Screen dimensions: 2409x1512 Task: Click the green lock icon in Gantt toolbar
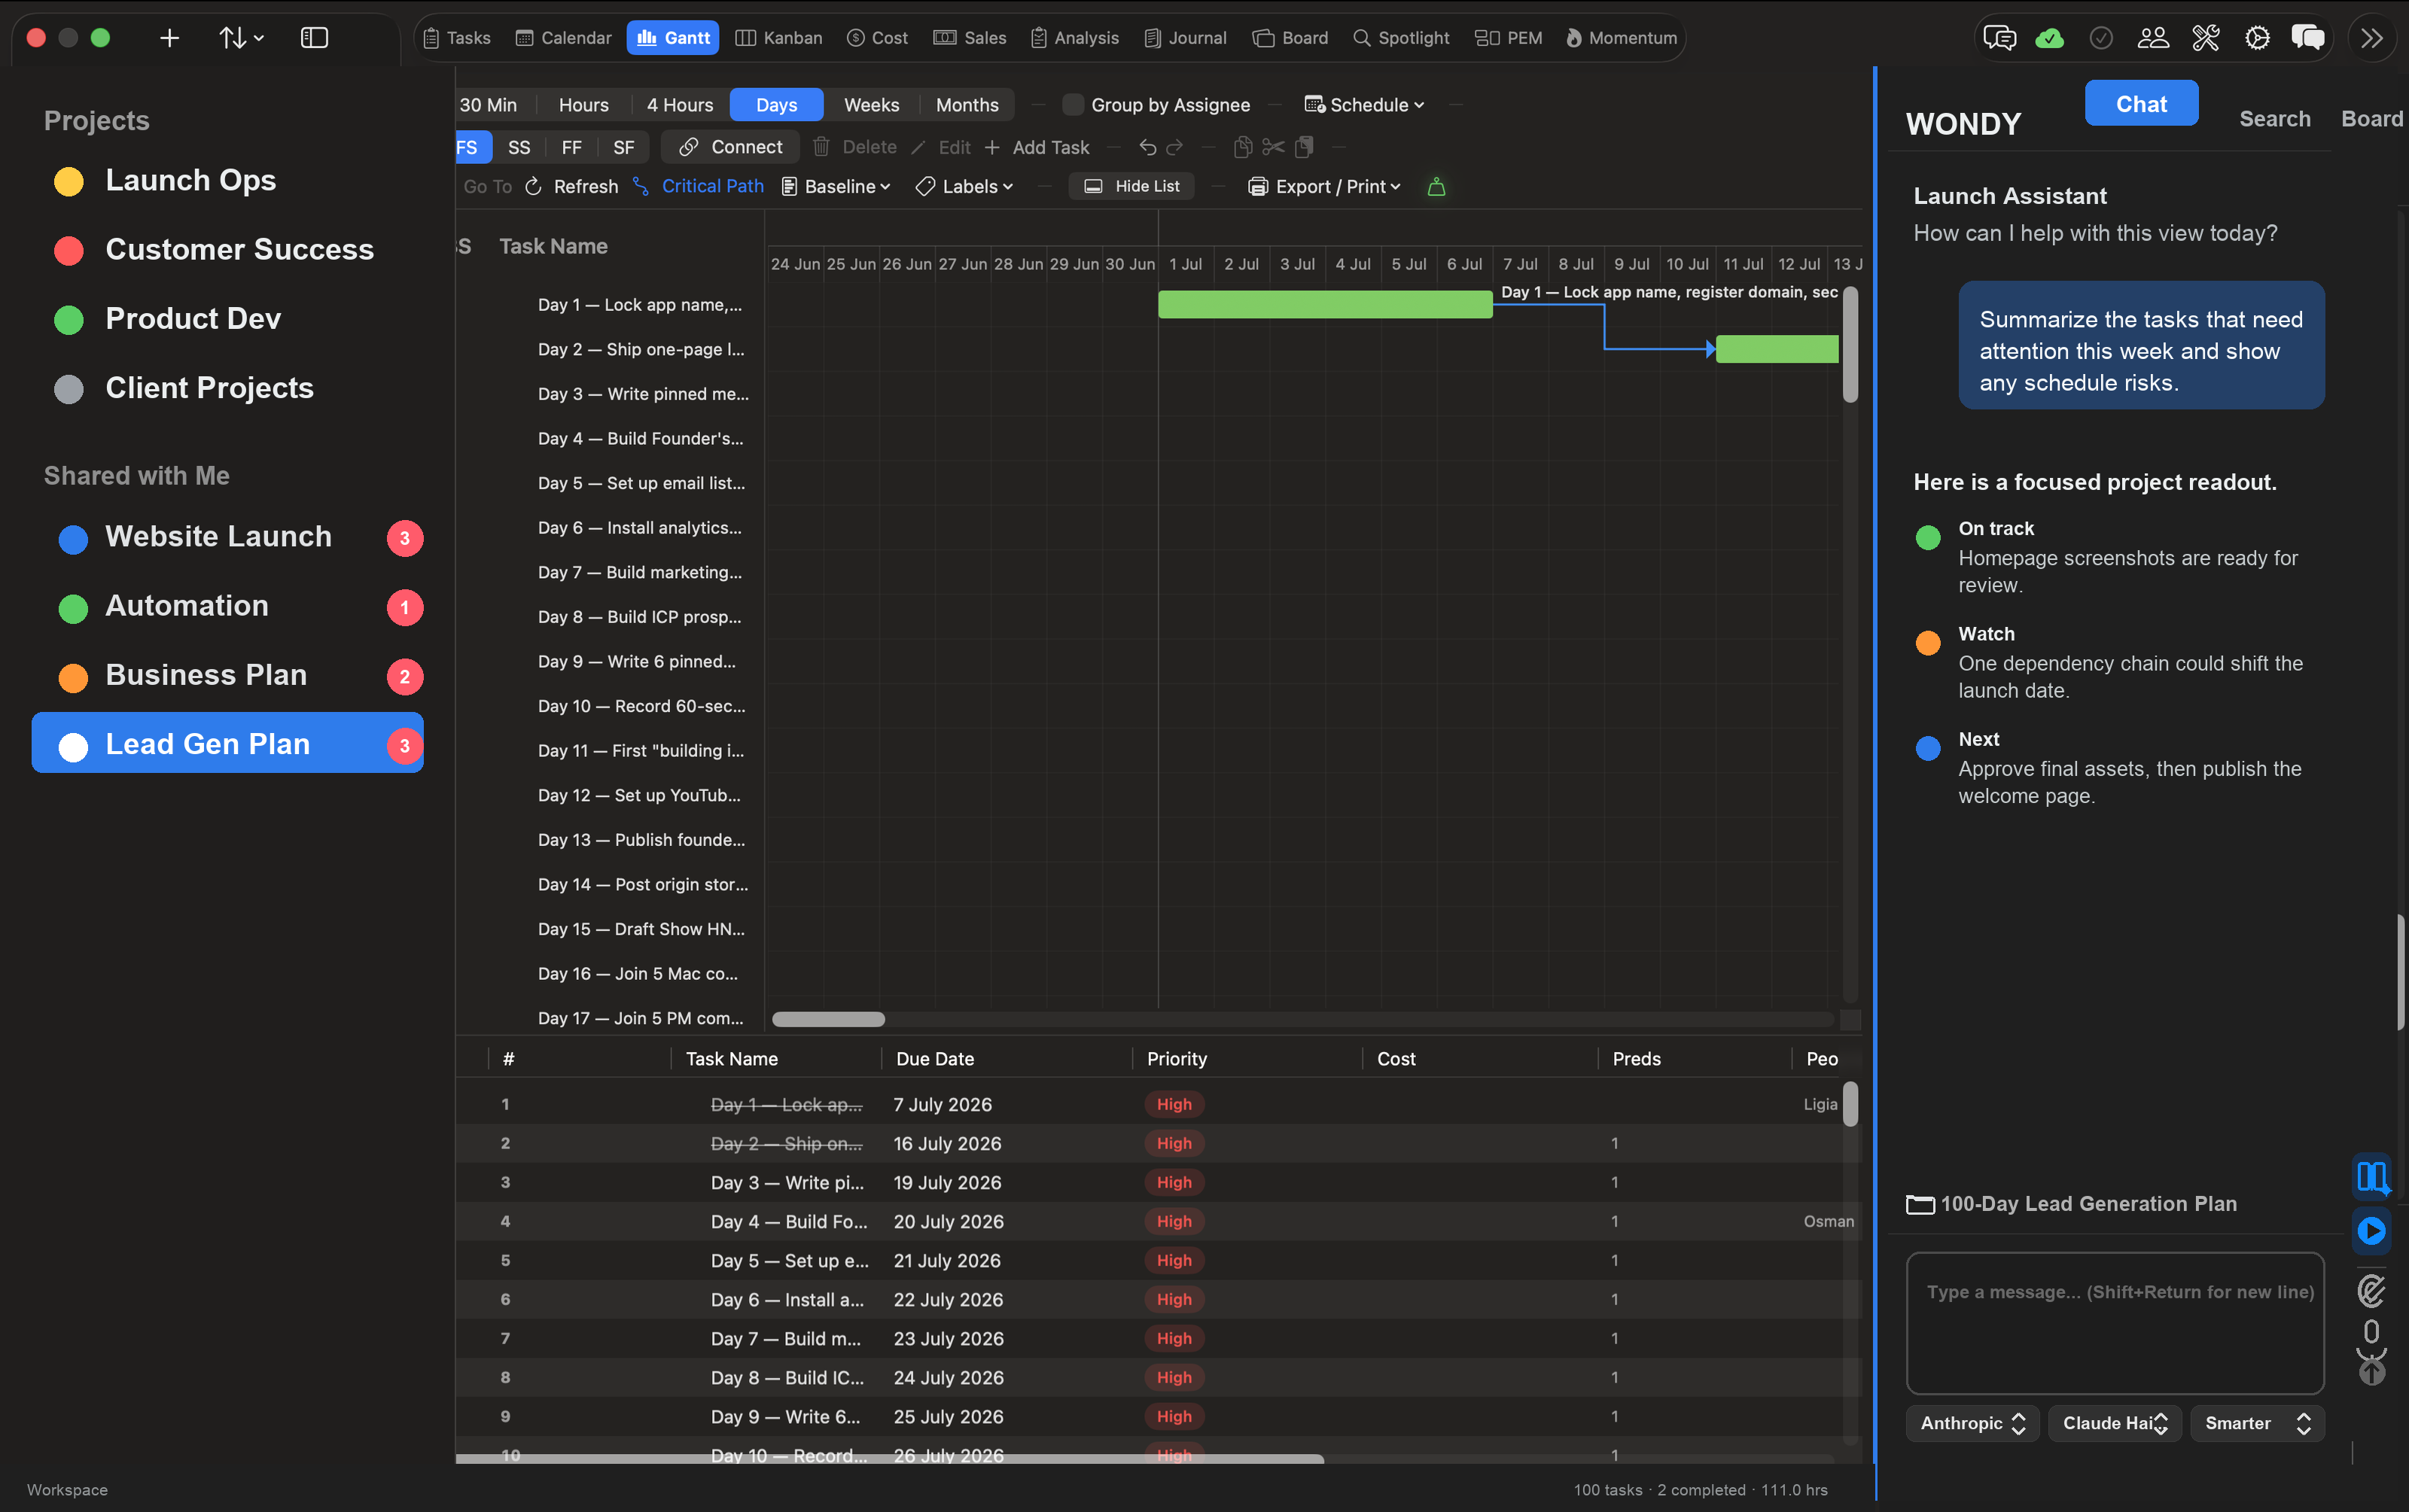[x=1436, y=186]
